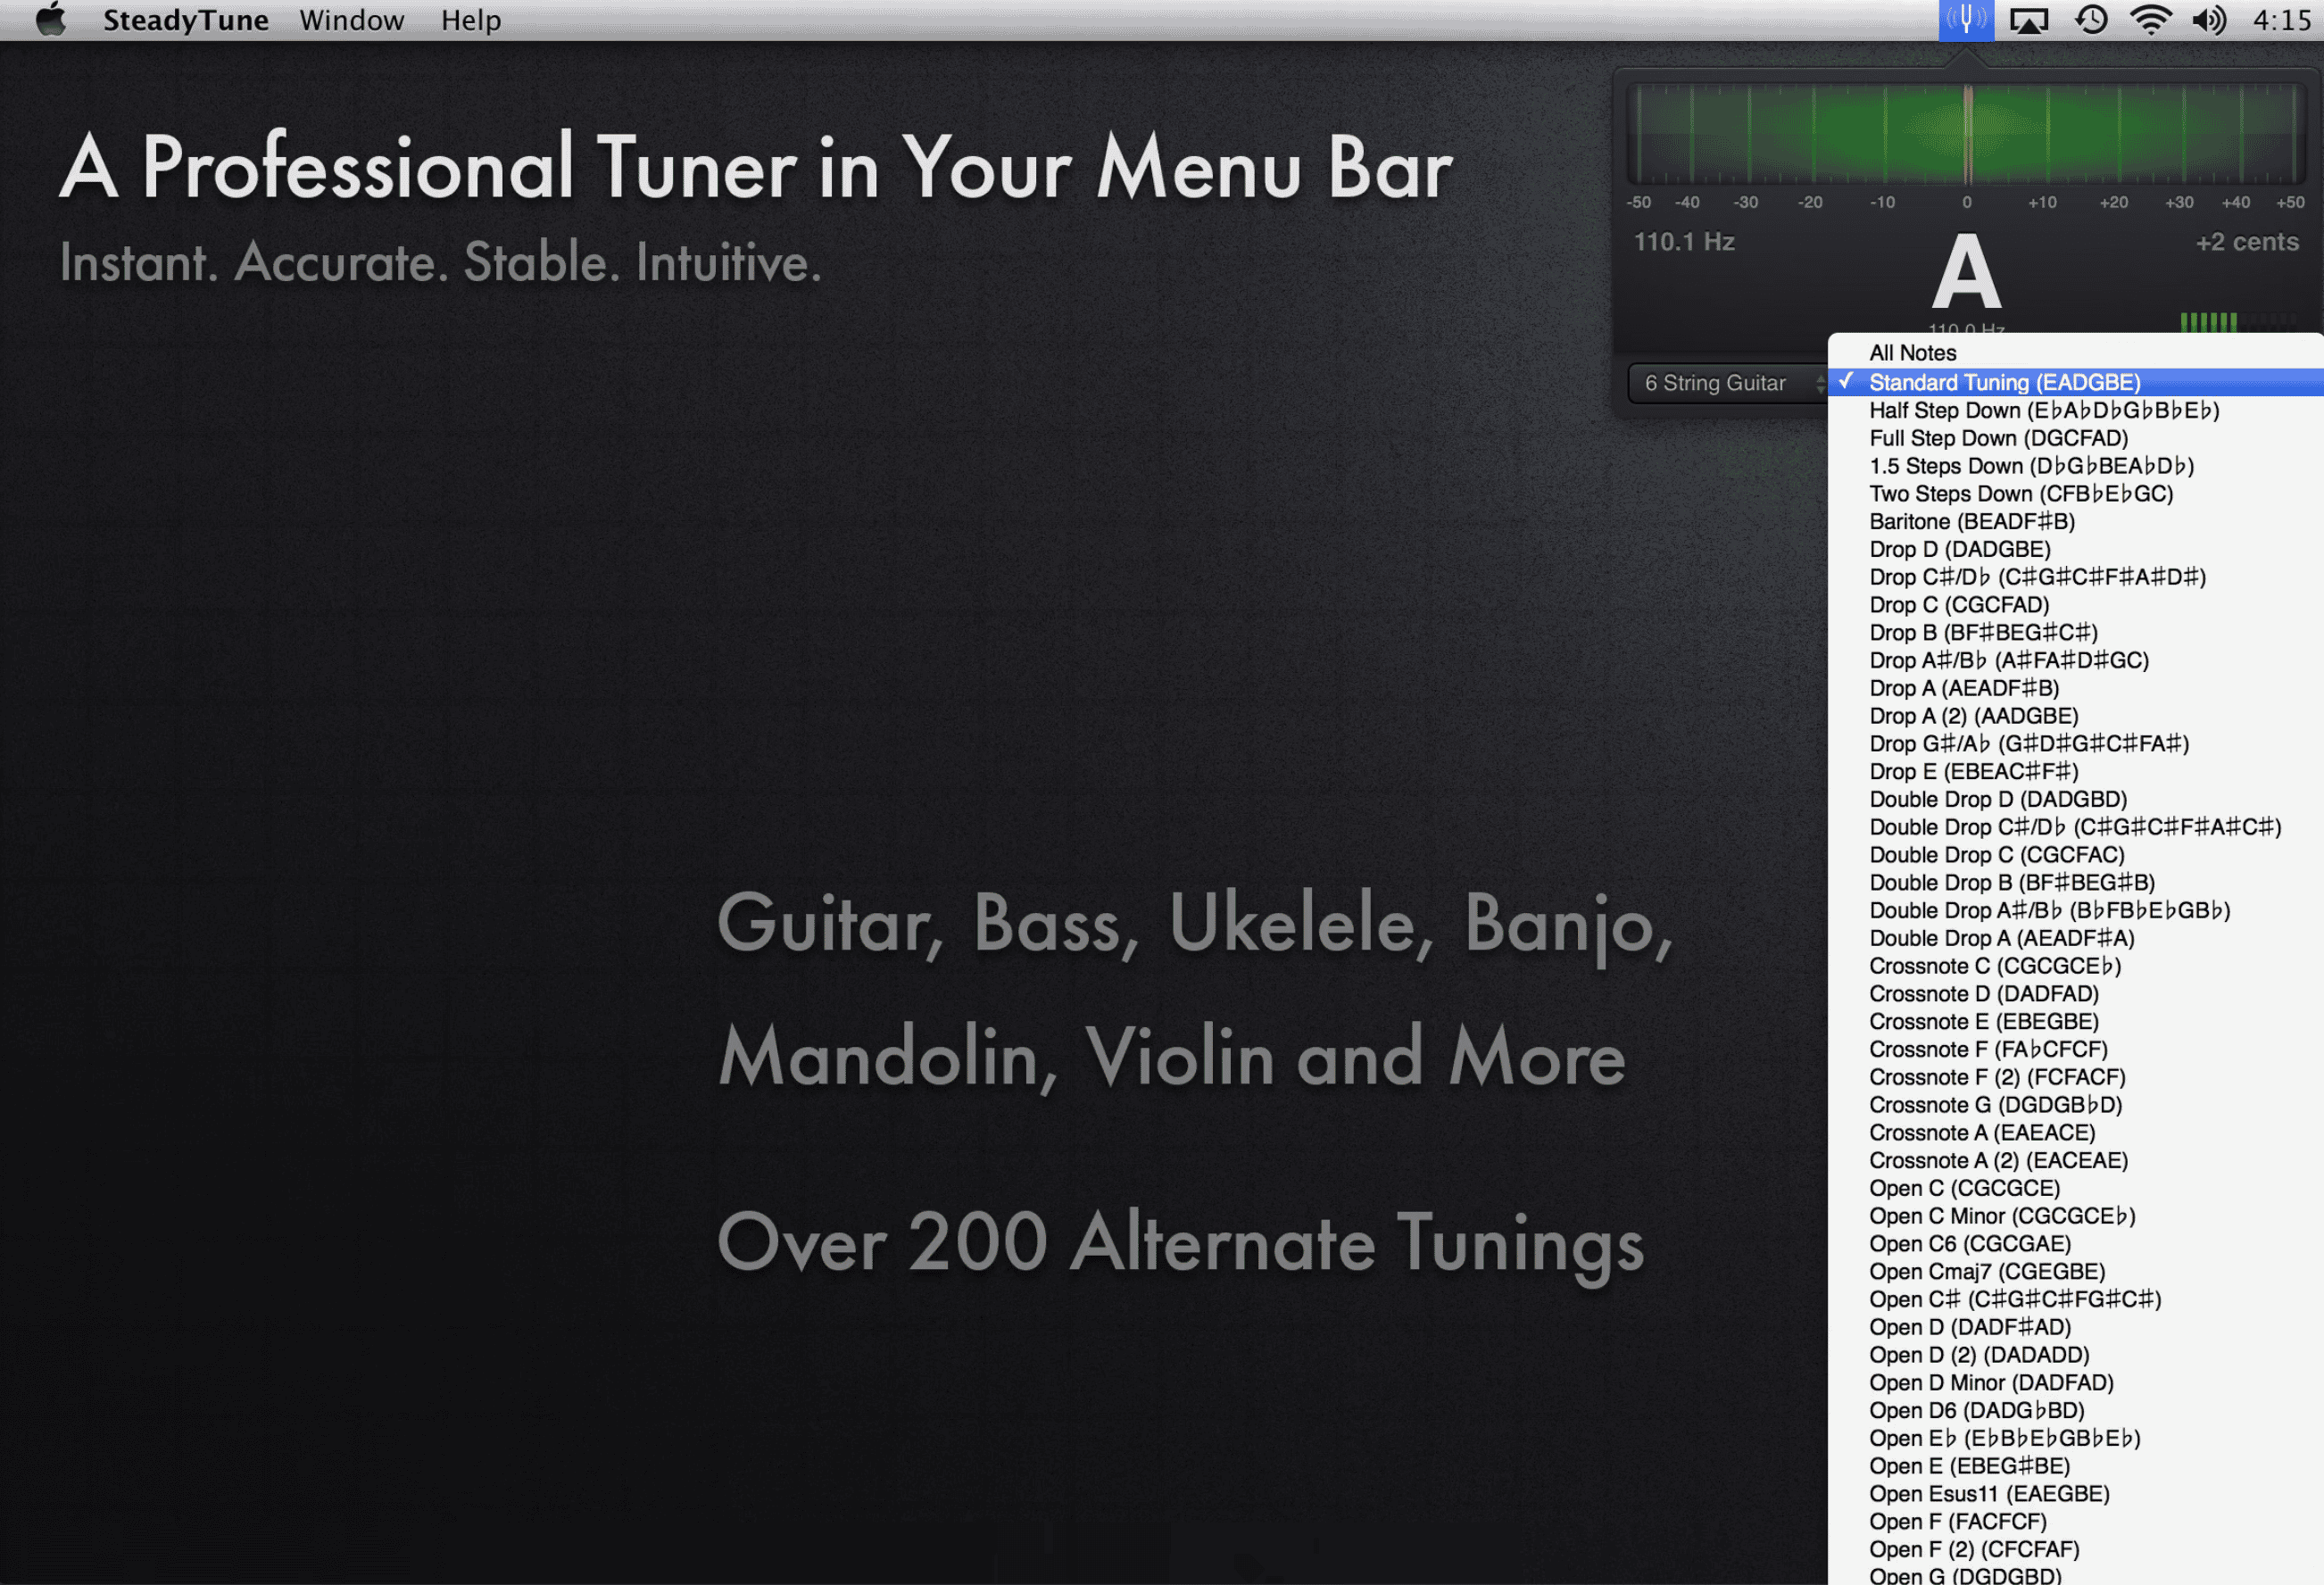
Task: Click the menu bar clock
Action: click(2281, 20)
